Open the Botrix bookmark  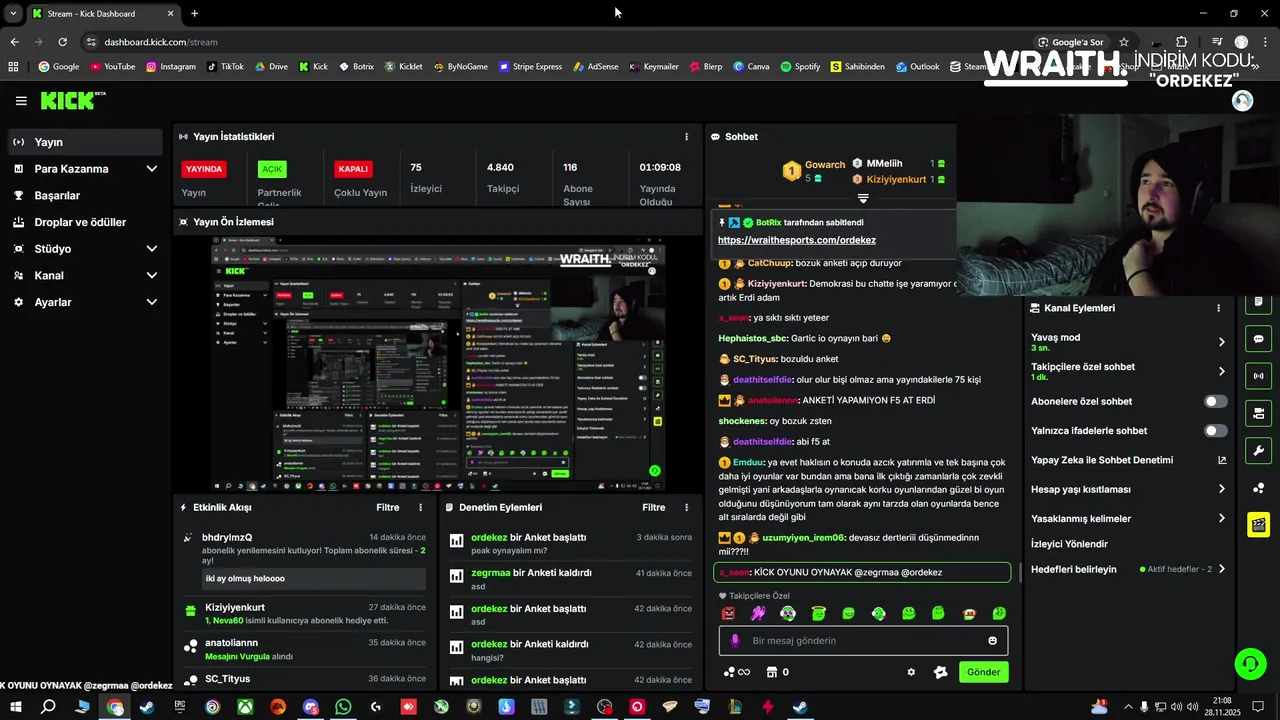point(356,67)
